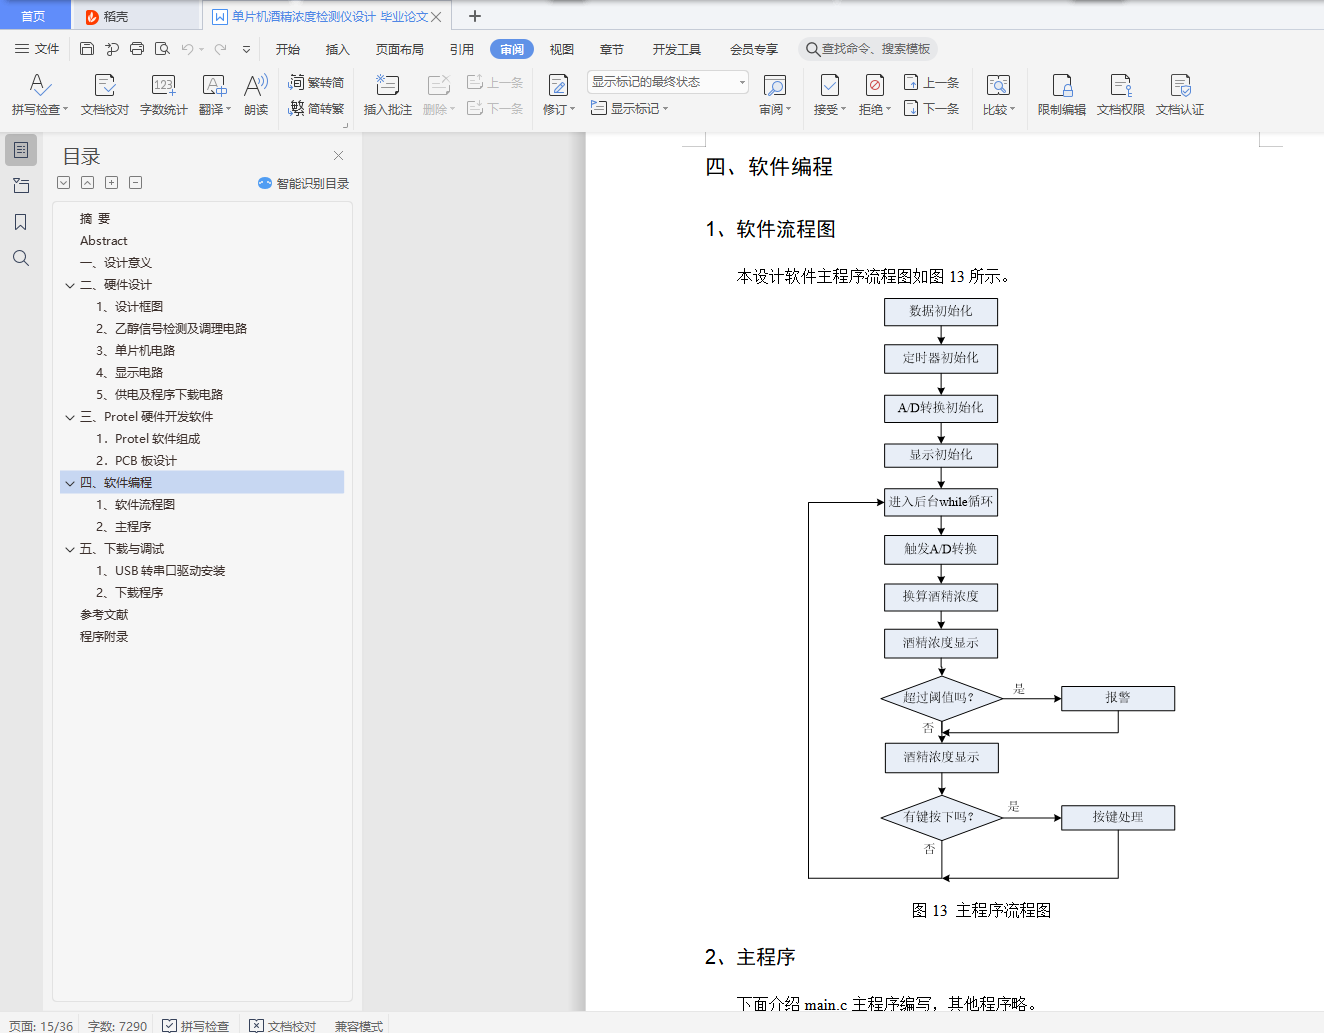Go to previous change, 上一条 beside 拒绝
The height and width of the screenshot is (1033, 1324).
tap(931, 82)
